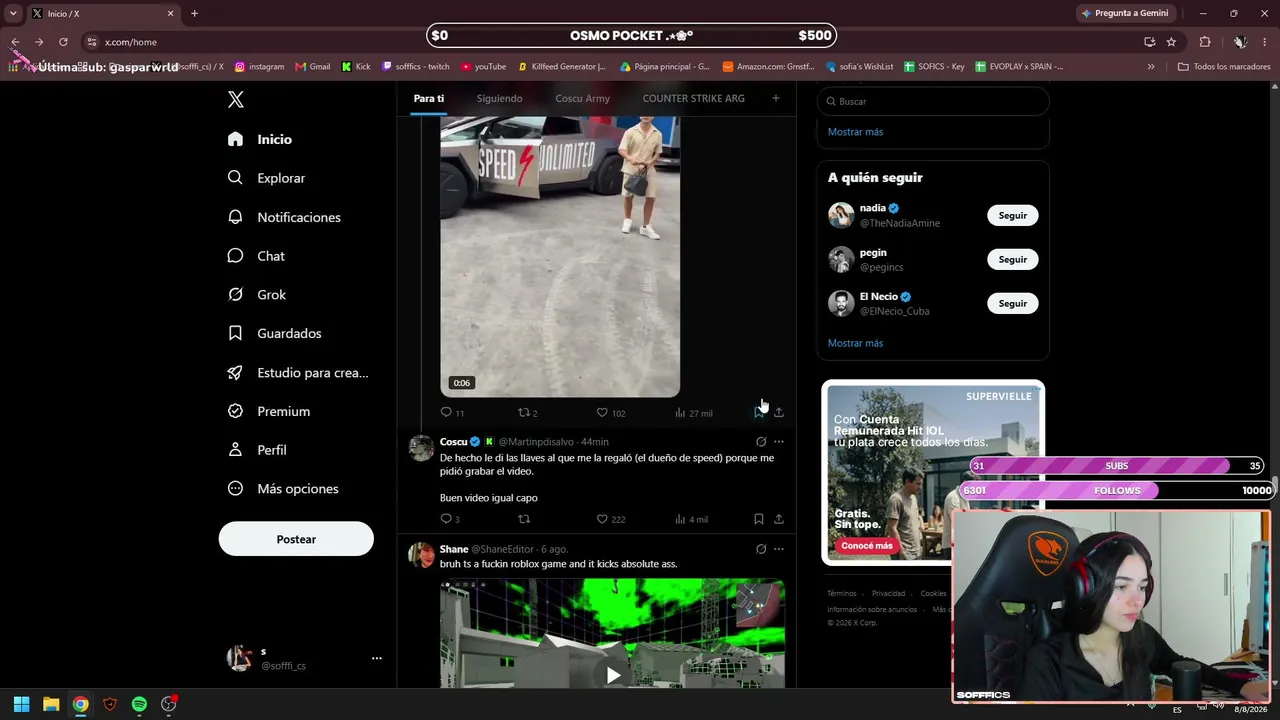Open the Kick bookmark
This screenshot has width=1280, height=720.
click(356, 67)
